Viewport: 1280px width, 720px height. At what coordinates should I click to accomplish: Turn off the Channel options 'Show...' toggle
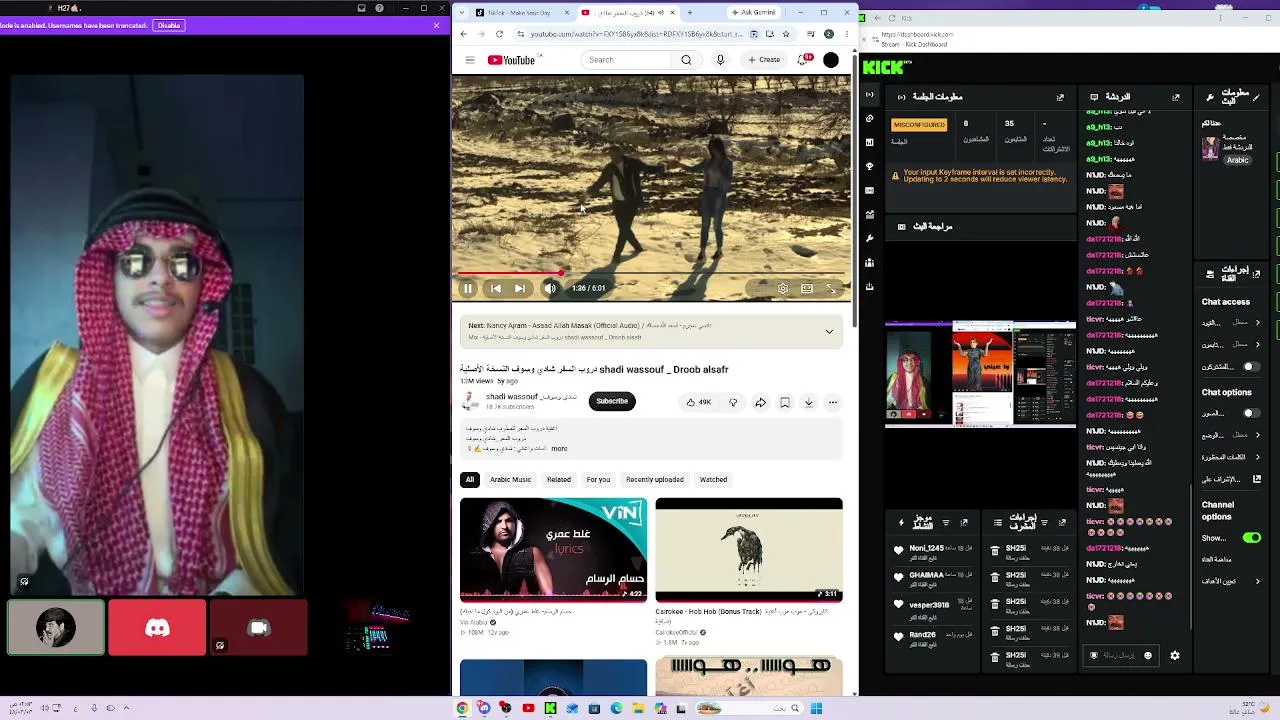click(x=1251, y=538)
